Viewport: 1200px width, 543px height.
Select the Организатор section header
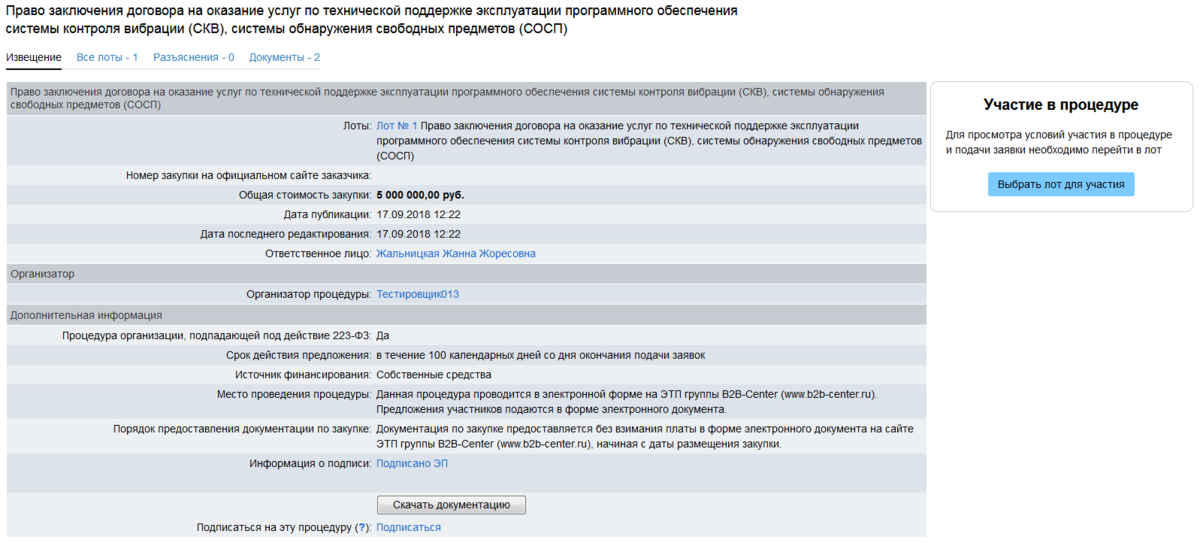click(x=42, y=274)
